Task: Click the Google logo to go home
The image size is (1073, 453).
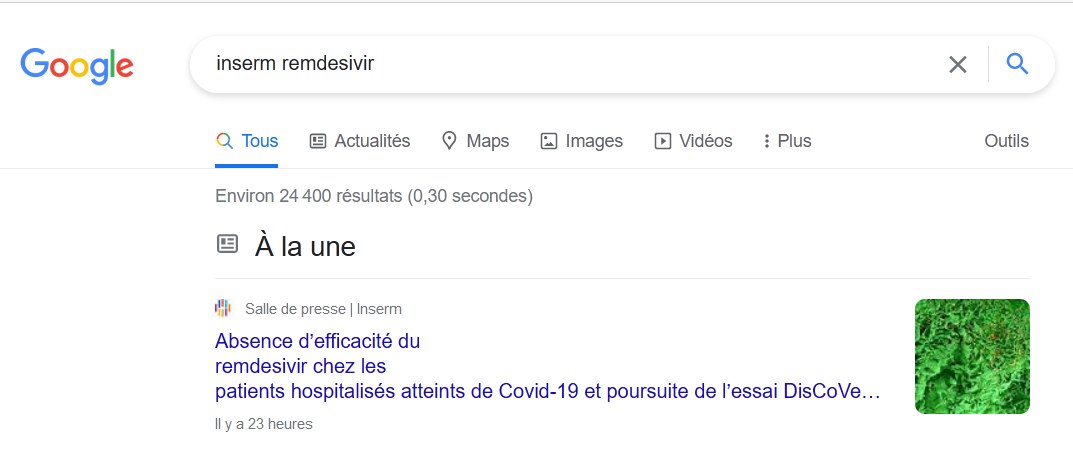Action: pos(77,66)
